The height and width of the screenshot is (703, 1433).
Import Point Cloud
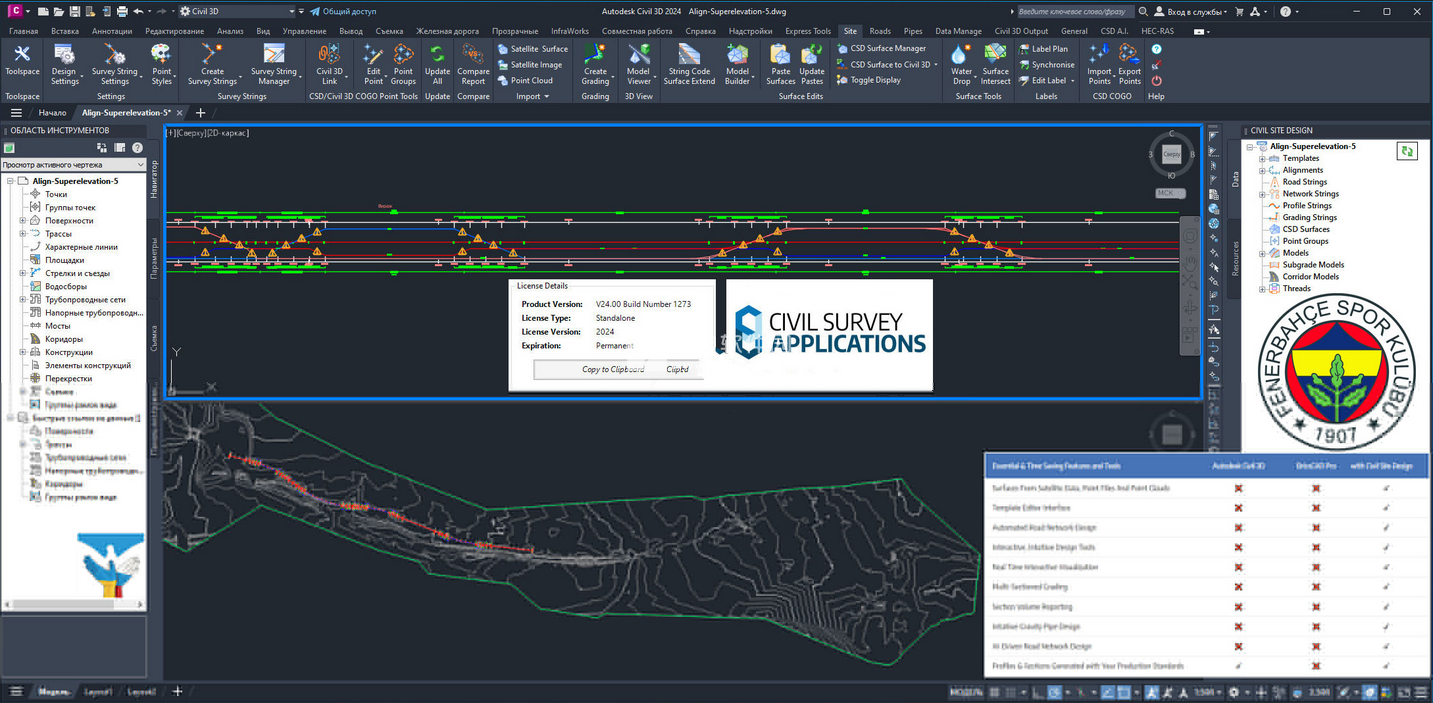click(x=525, y=80)
